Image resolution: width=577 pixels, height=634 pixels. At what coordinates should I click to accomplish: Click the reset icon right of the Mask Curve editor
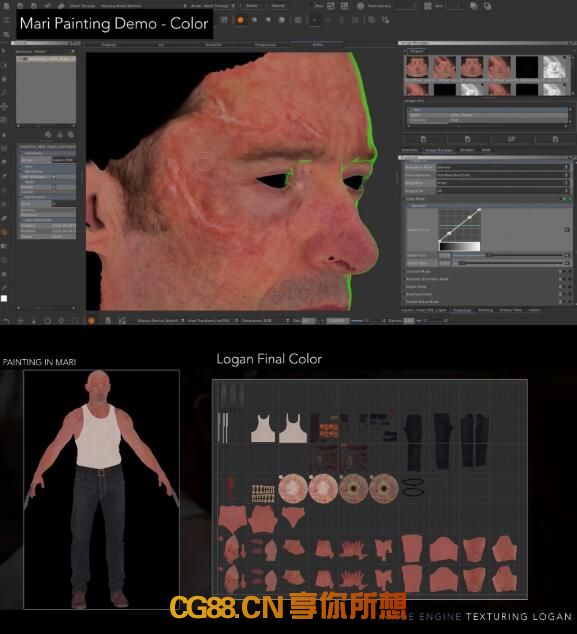coord(566,230)
